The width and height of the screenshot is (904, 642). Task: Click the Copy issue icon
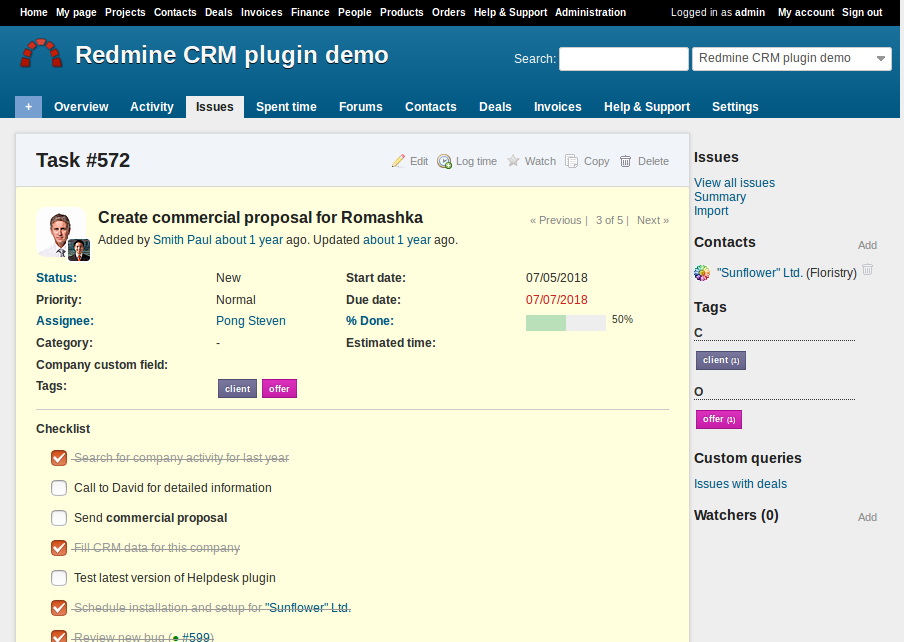[572, 161]
